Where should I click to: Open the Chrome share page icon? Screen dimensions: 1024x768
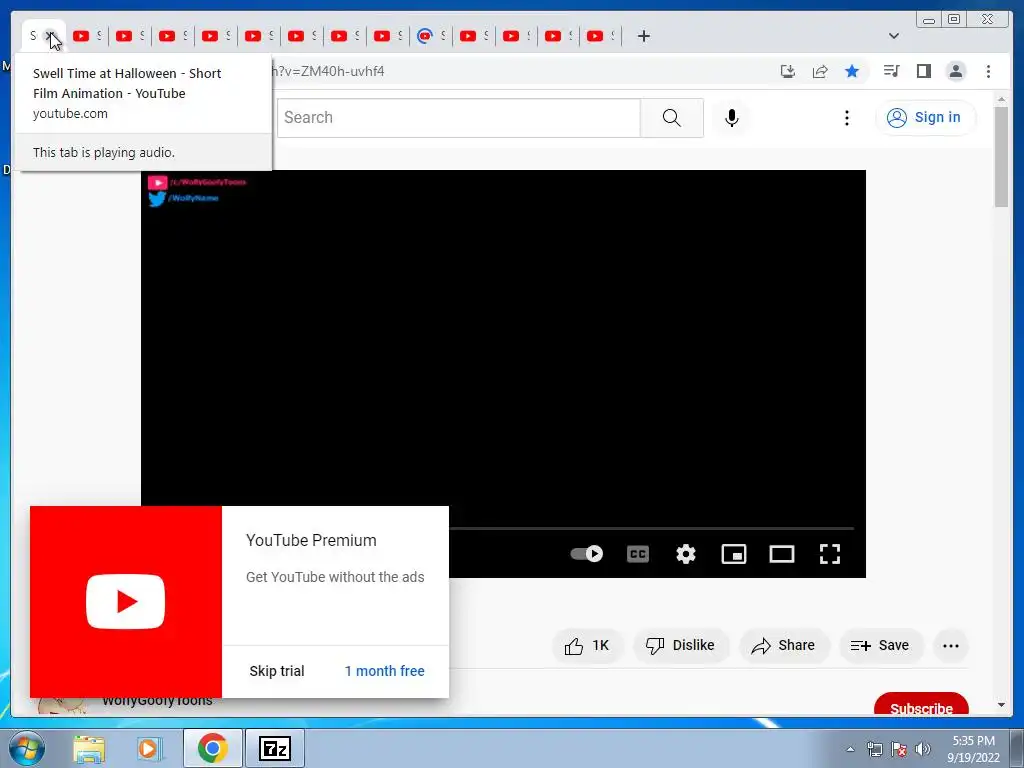tap(820, 71)
